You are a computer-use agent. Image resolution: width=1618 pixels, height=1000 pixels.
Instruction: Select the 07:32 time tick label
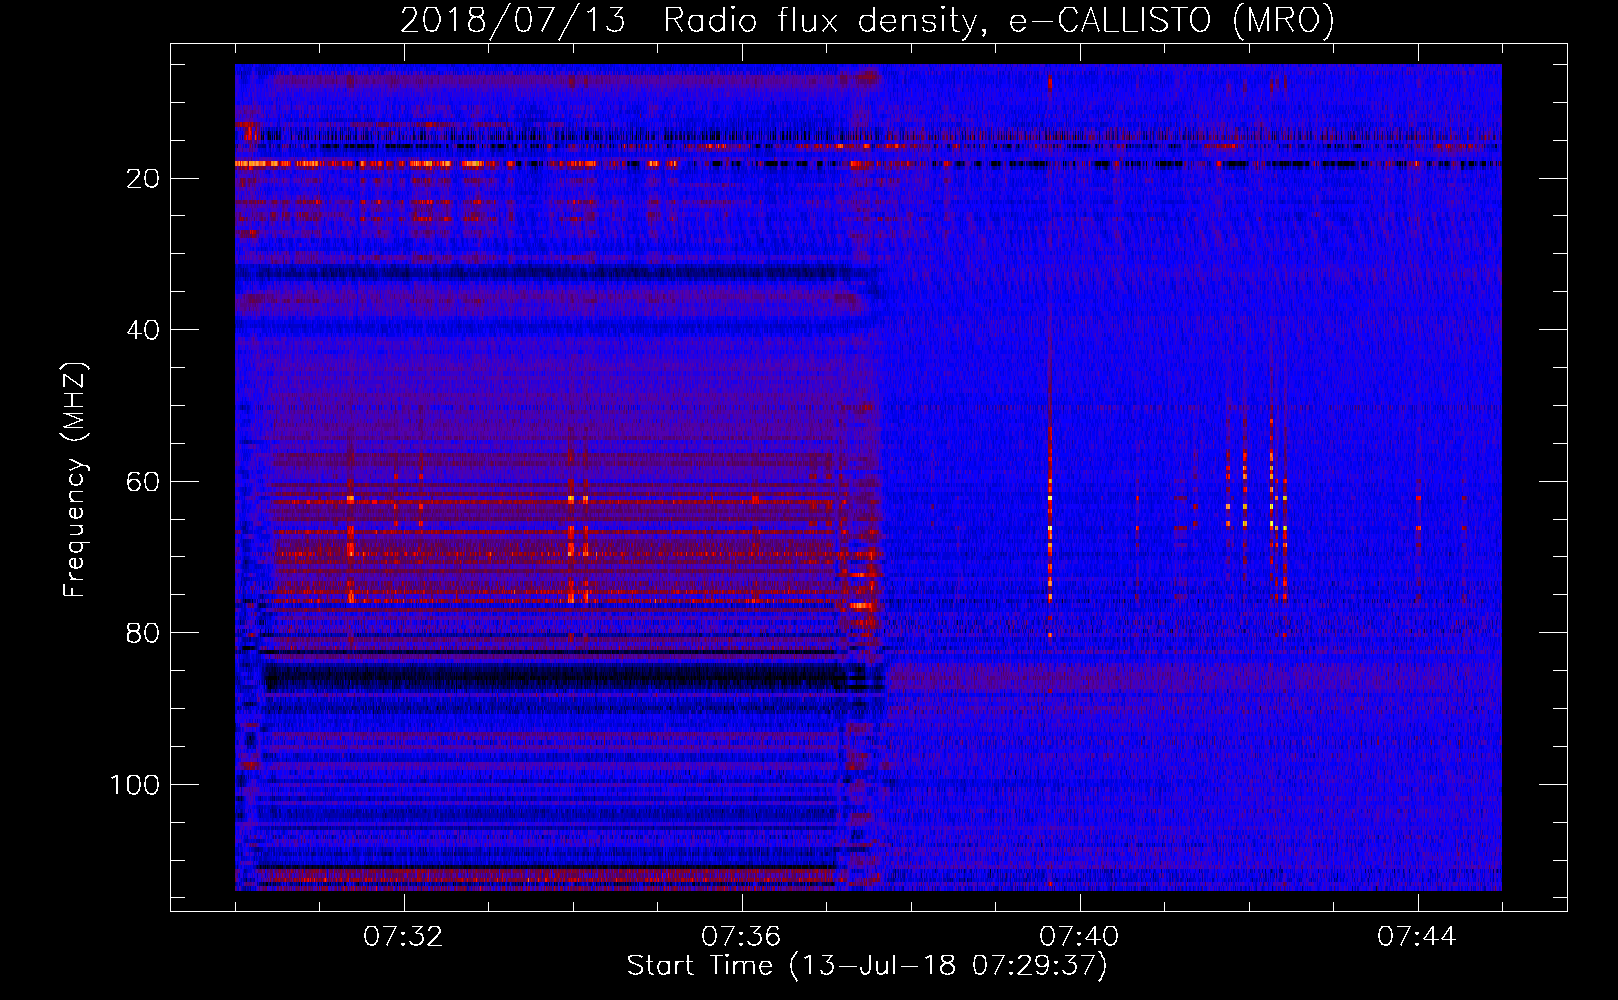(403, 937)
